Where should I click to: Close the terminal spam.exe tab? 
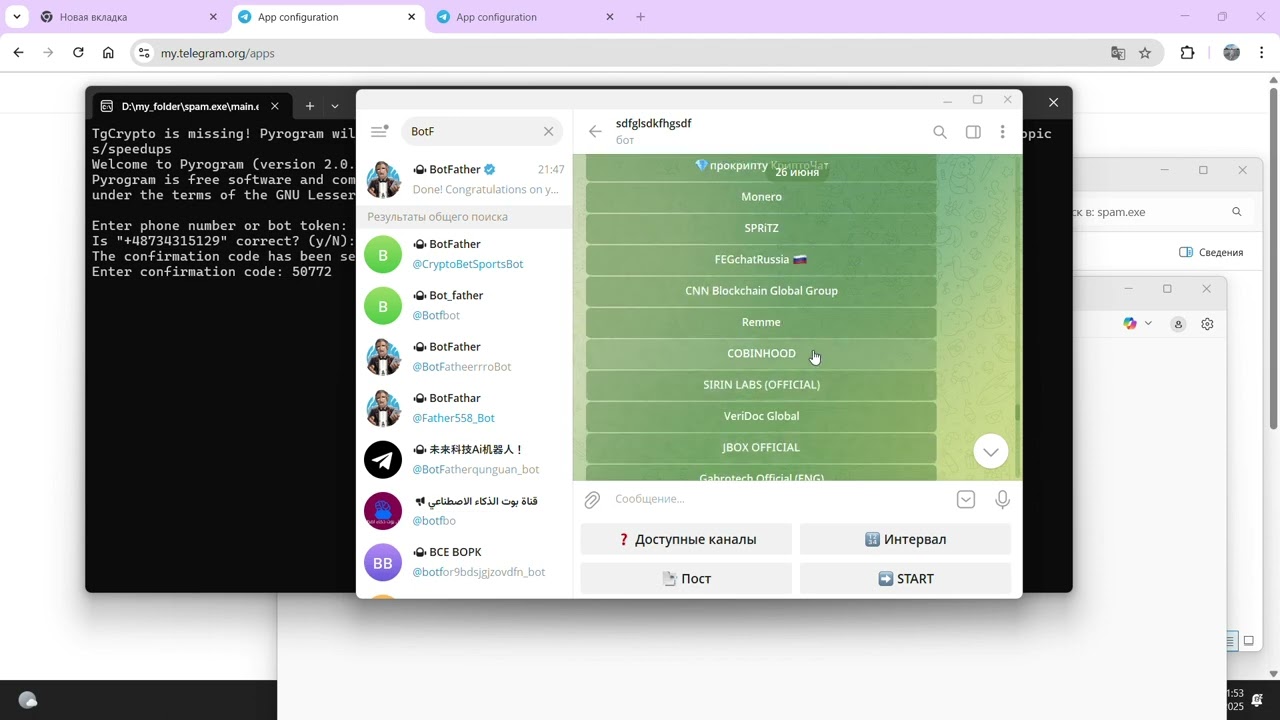[275, 106]
